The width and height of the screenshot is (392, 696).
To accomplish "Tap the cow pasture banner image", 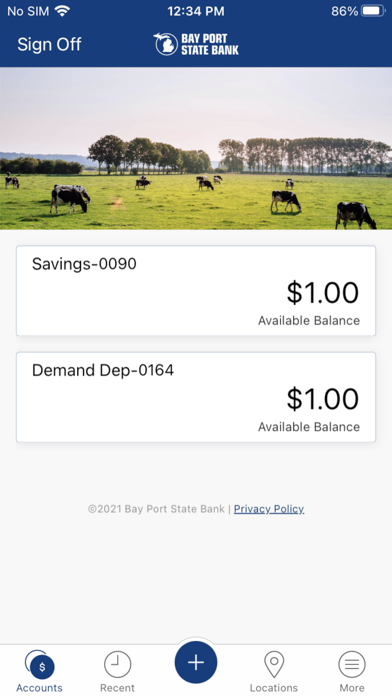I will [196, 148].
